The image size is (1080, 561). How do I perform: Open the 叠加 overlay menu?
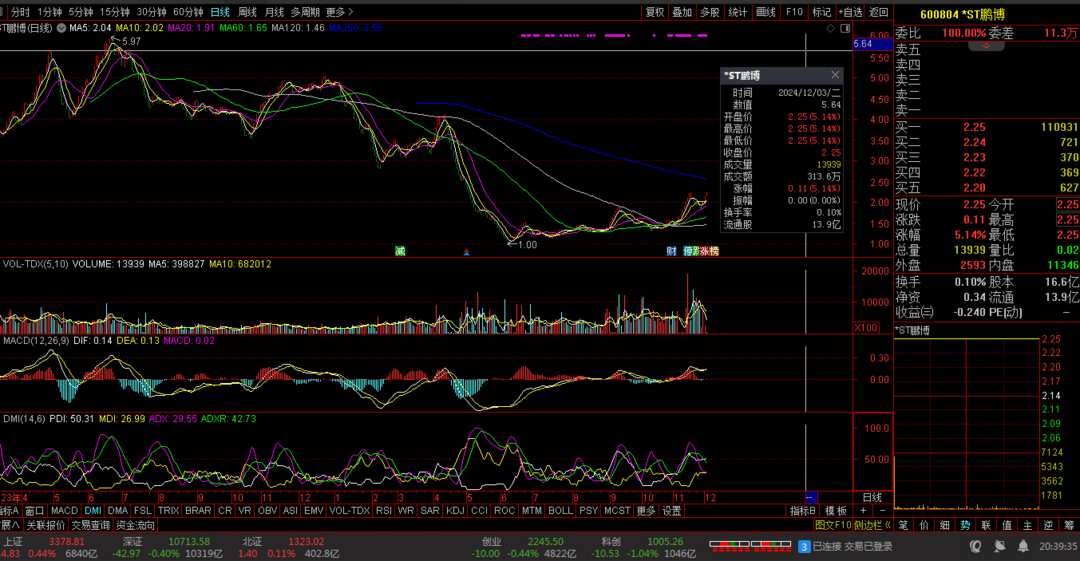click(x=682, y=12)
